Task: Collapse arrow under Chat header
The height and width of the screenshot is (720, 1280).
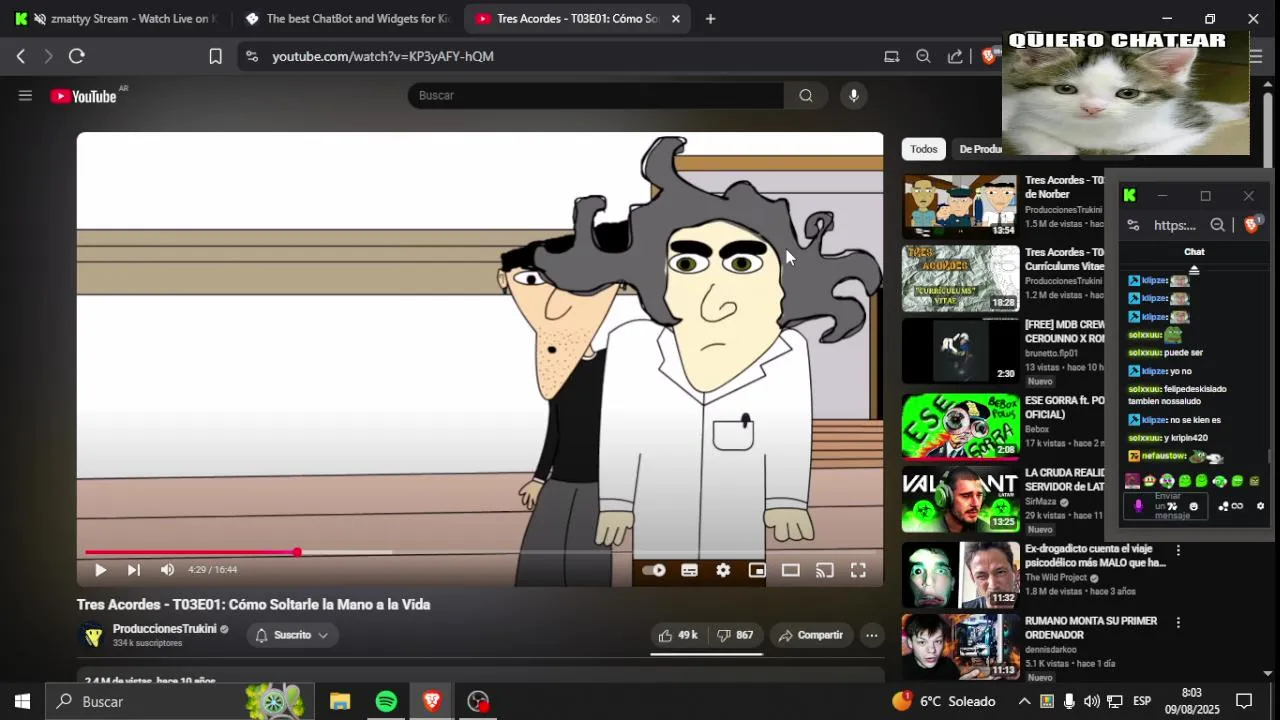Action: point(1193,270)
